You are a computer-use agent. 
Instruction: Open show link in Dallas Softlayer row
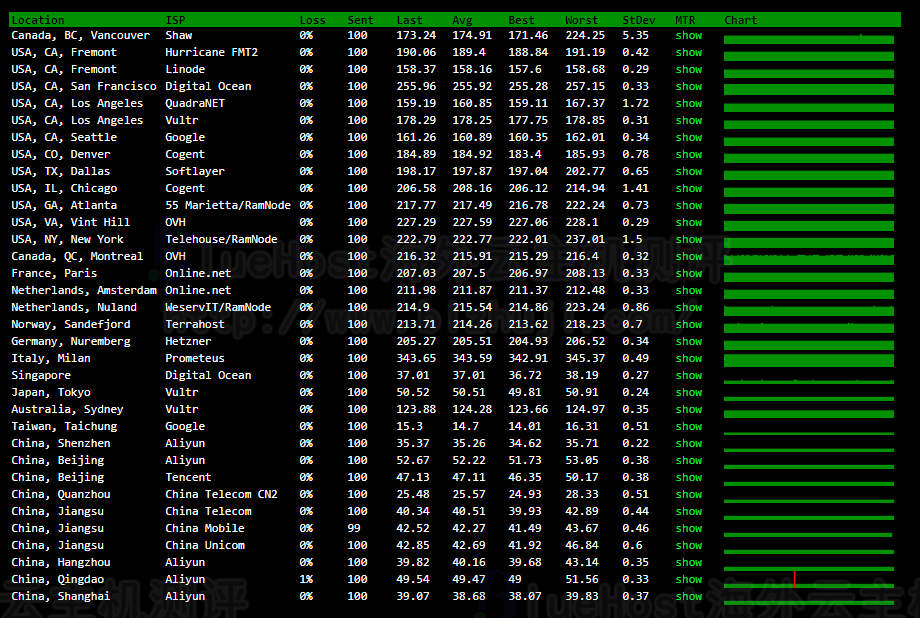(x=688, y=171)
